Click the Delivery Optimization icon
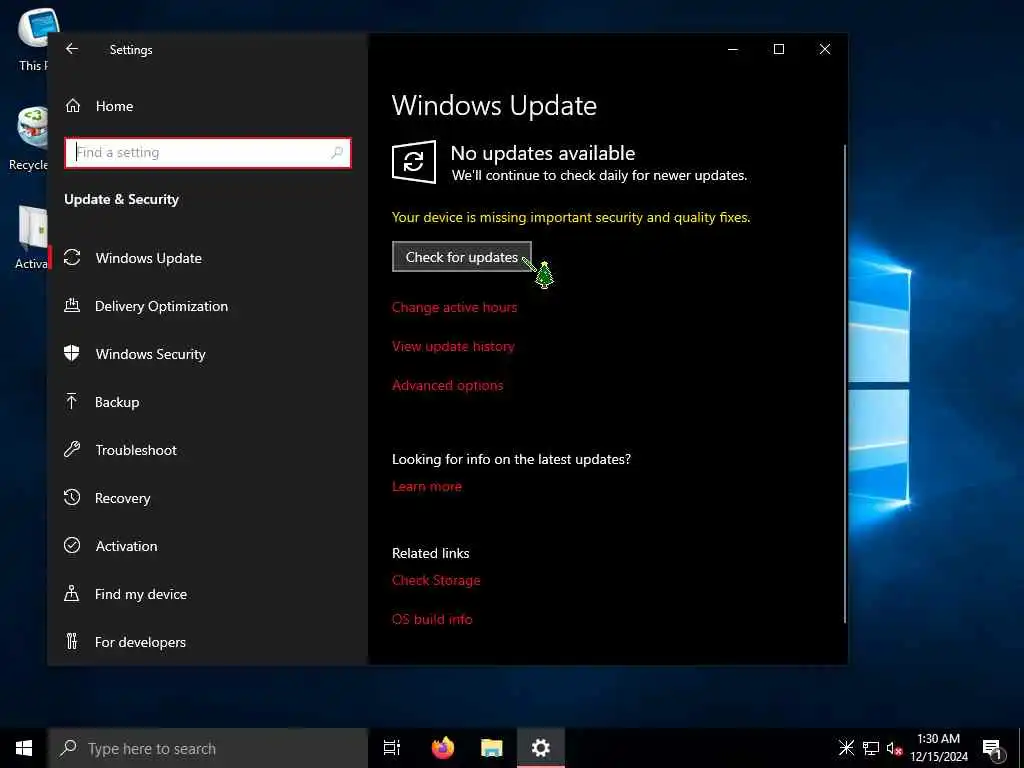The image size is (1024, 768). pyautogui.click(x=72, y=305)
